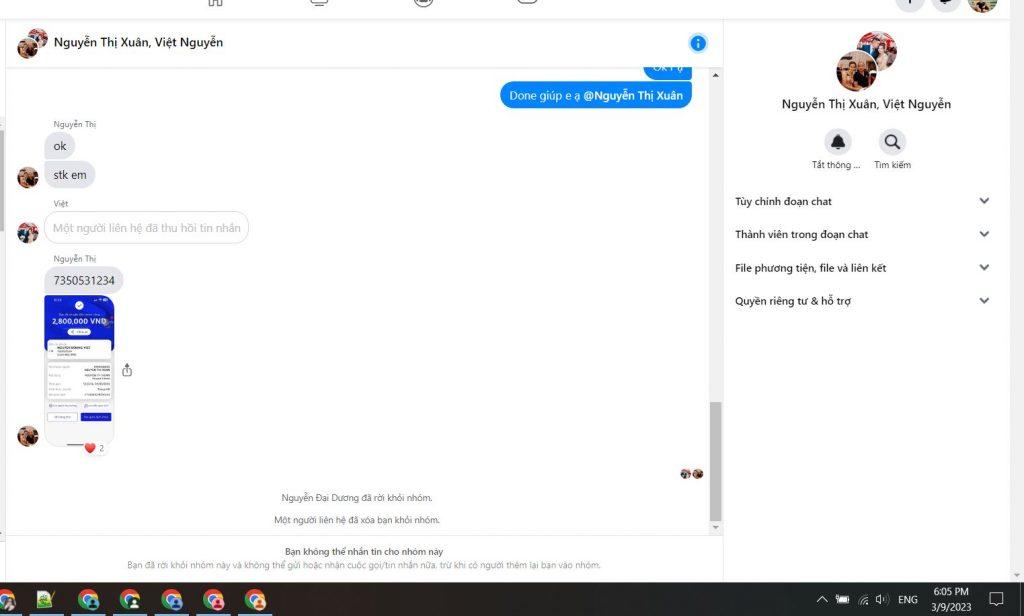1024x616 pixels.
Task: Open sender avatar beside the transfer screenshot
Action: point(27,436)
